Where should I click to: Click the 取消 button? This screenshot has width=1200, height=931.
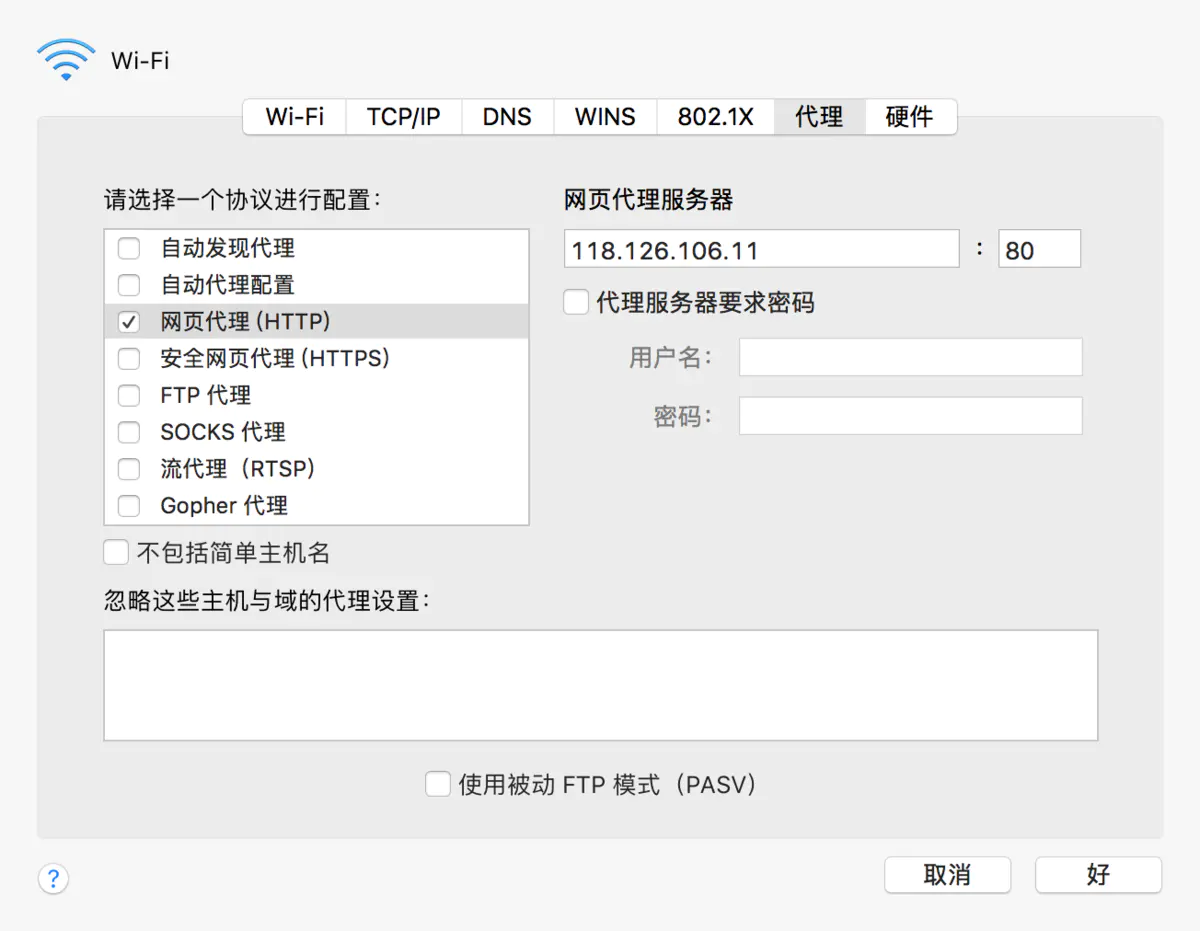[x=947, y=875]
